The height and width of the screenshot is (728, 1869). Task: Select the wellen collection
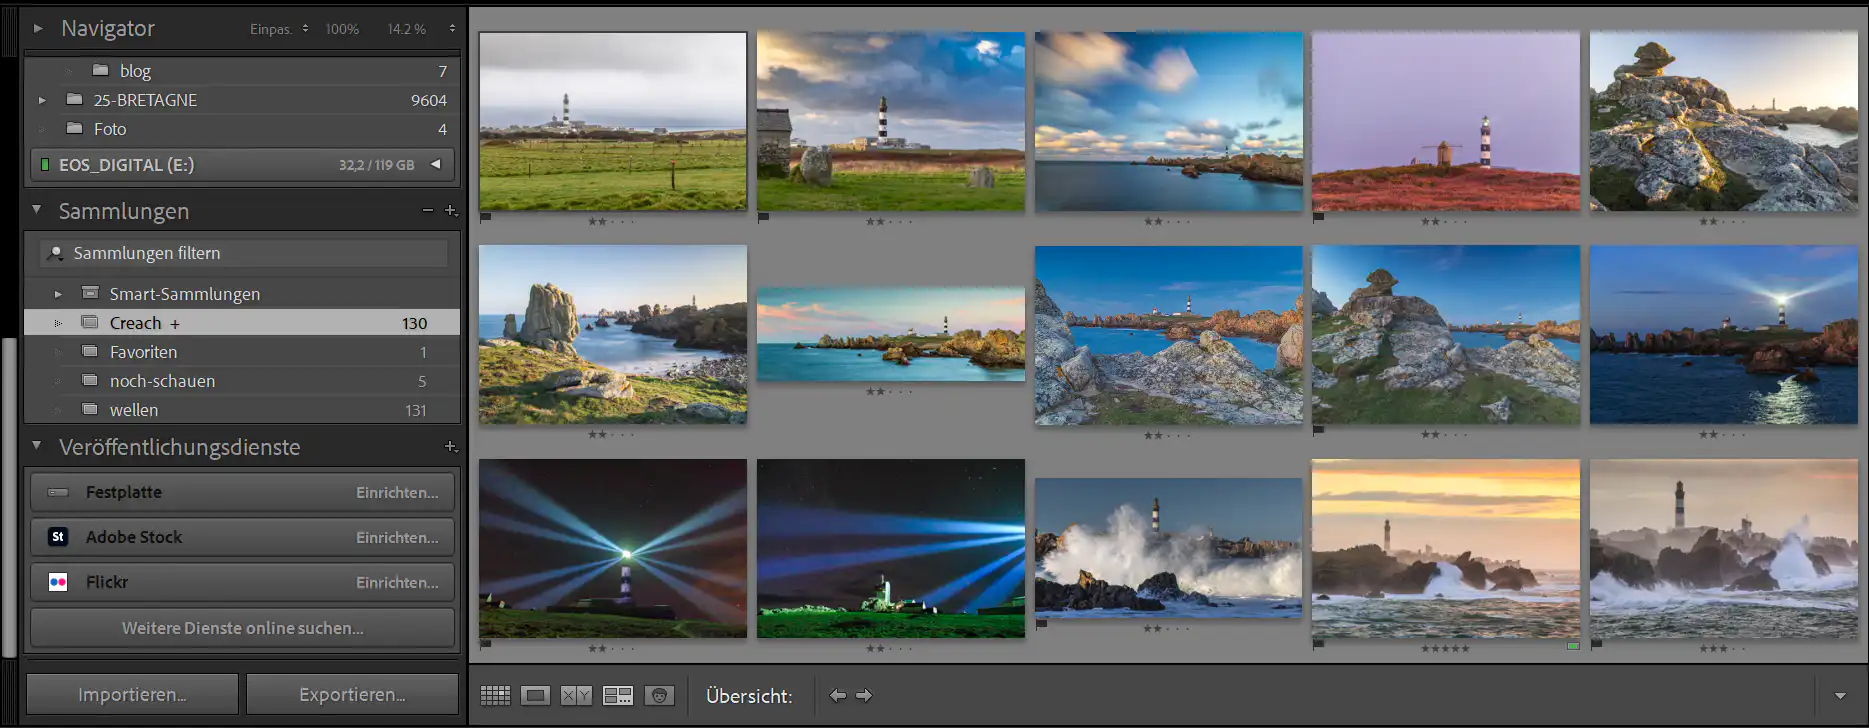[x=134, y=410]
